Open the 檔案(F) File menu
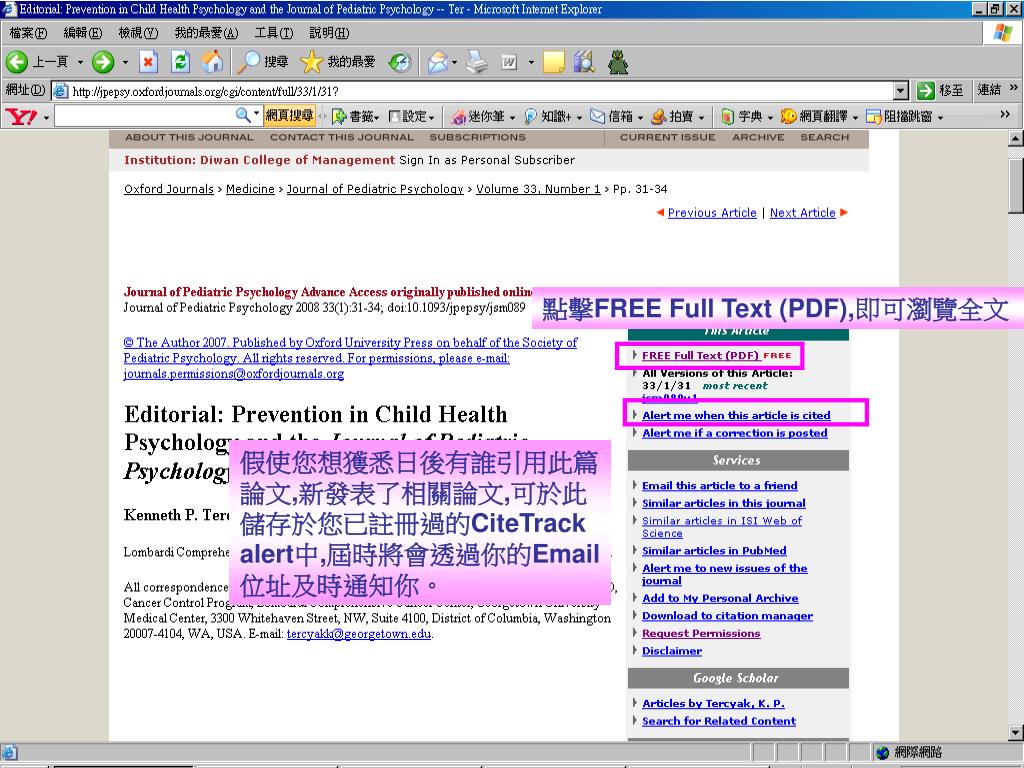Screen dimensions: 1024x768 coord(28,33)
